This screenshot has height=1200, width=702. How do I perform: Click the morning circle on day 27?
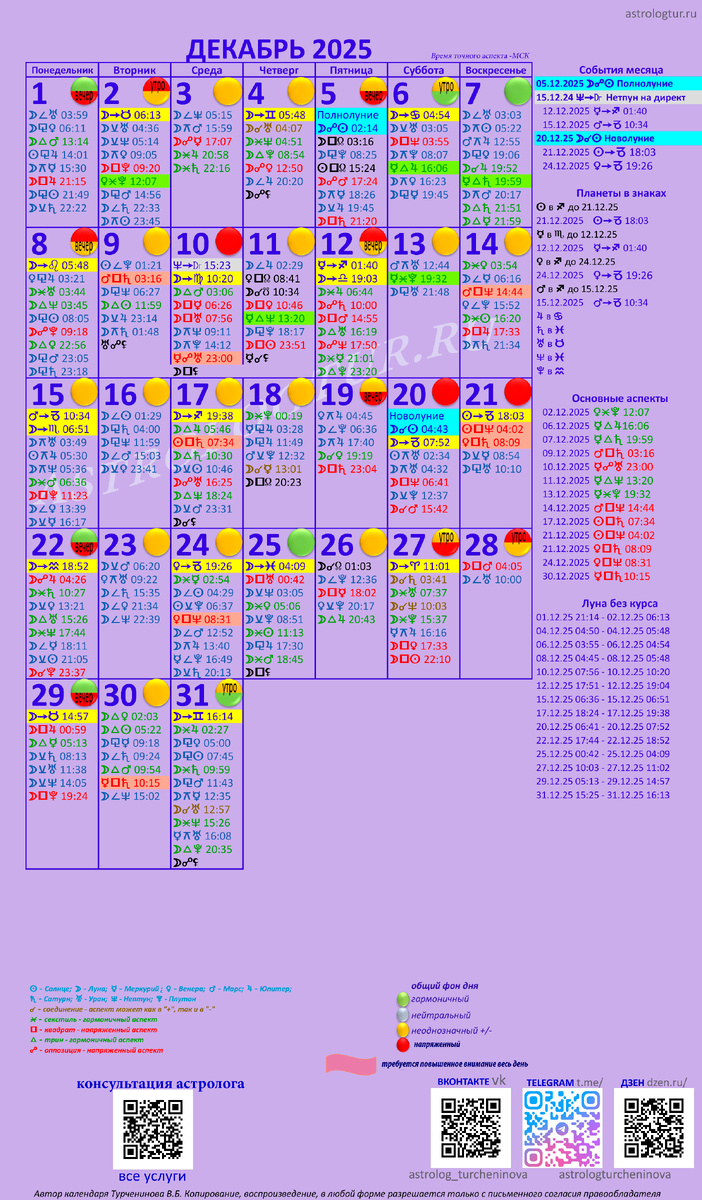point(444,542)
